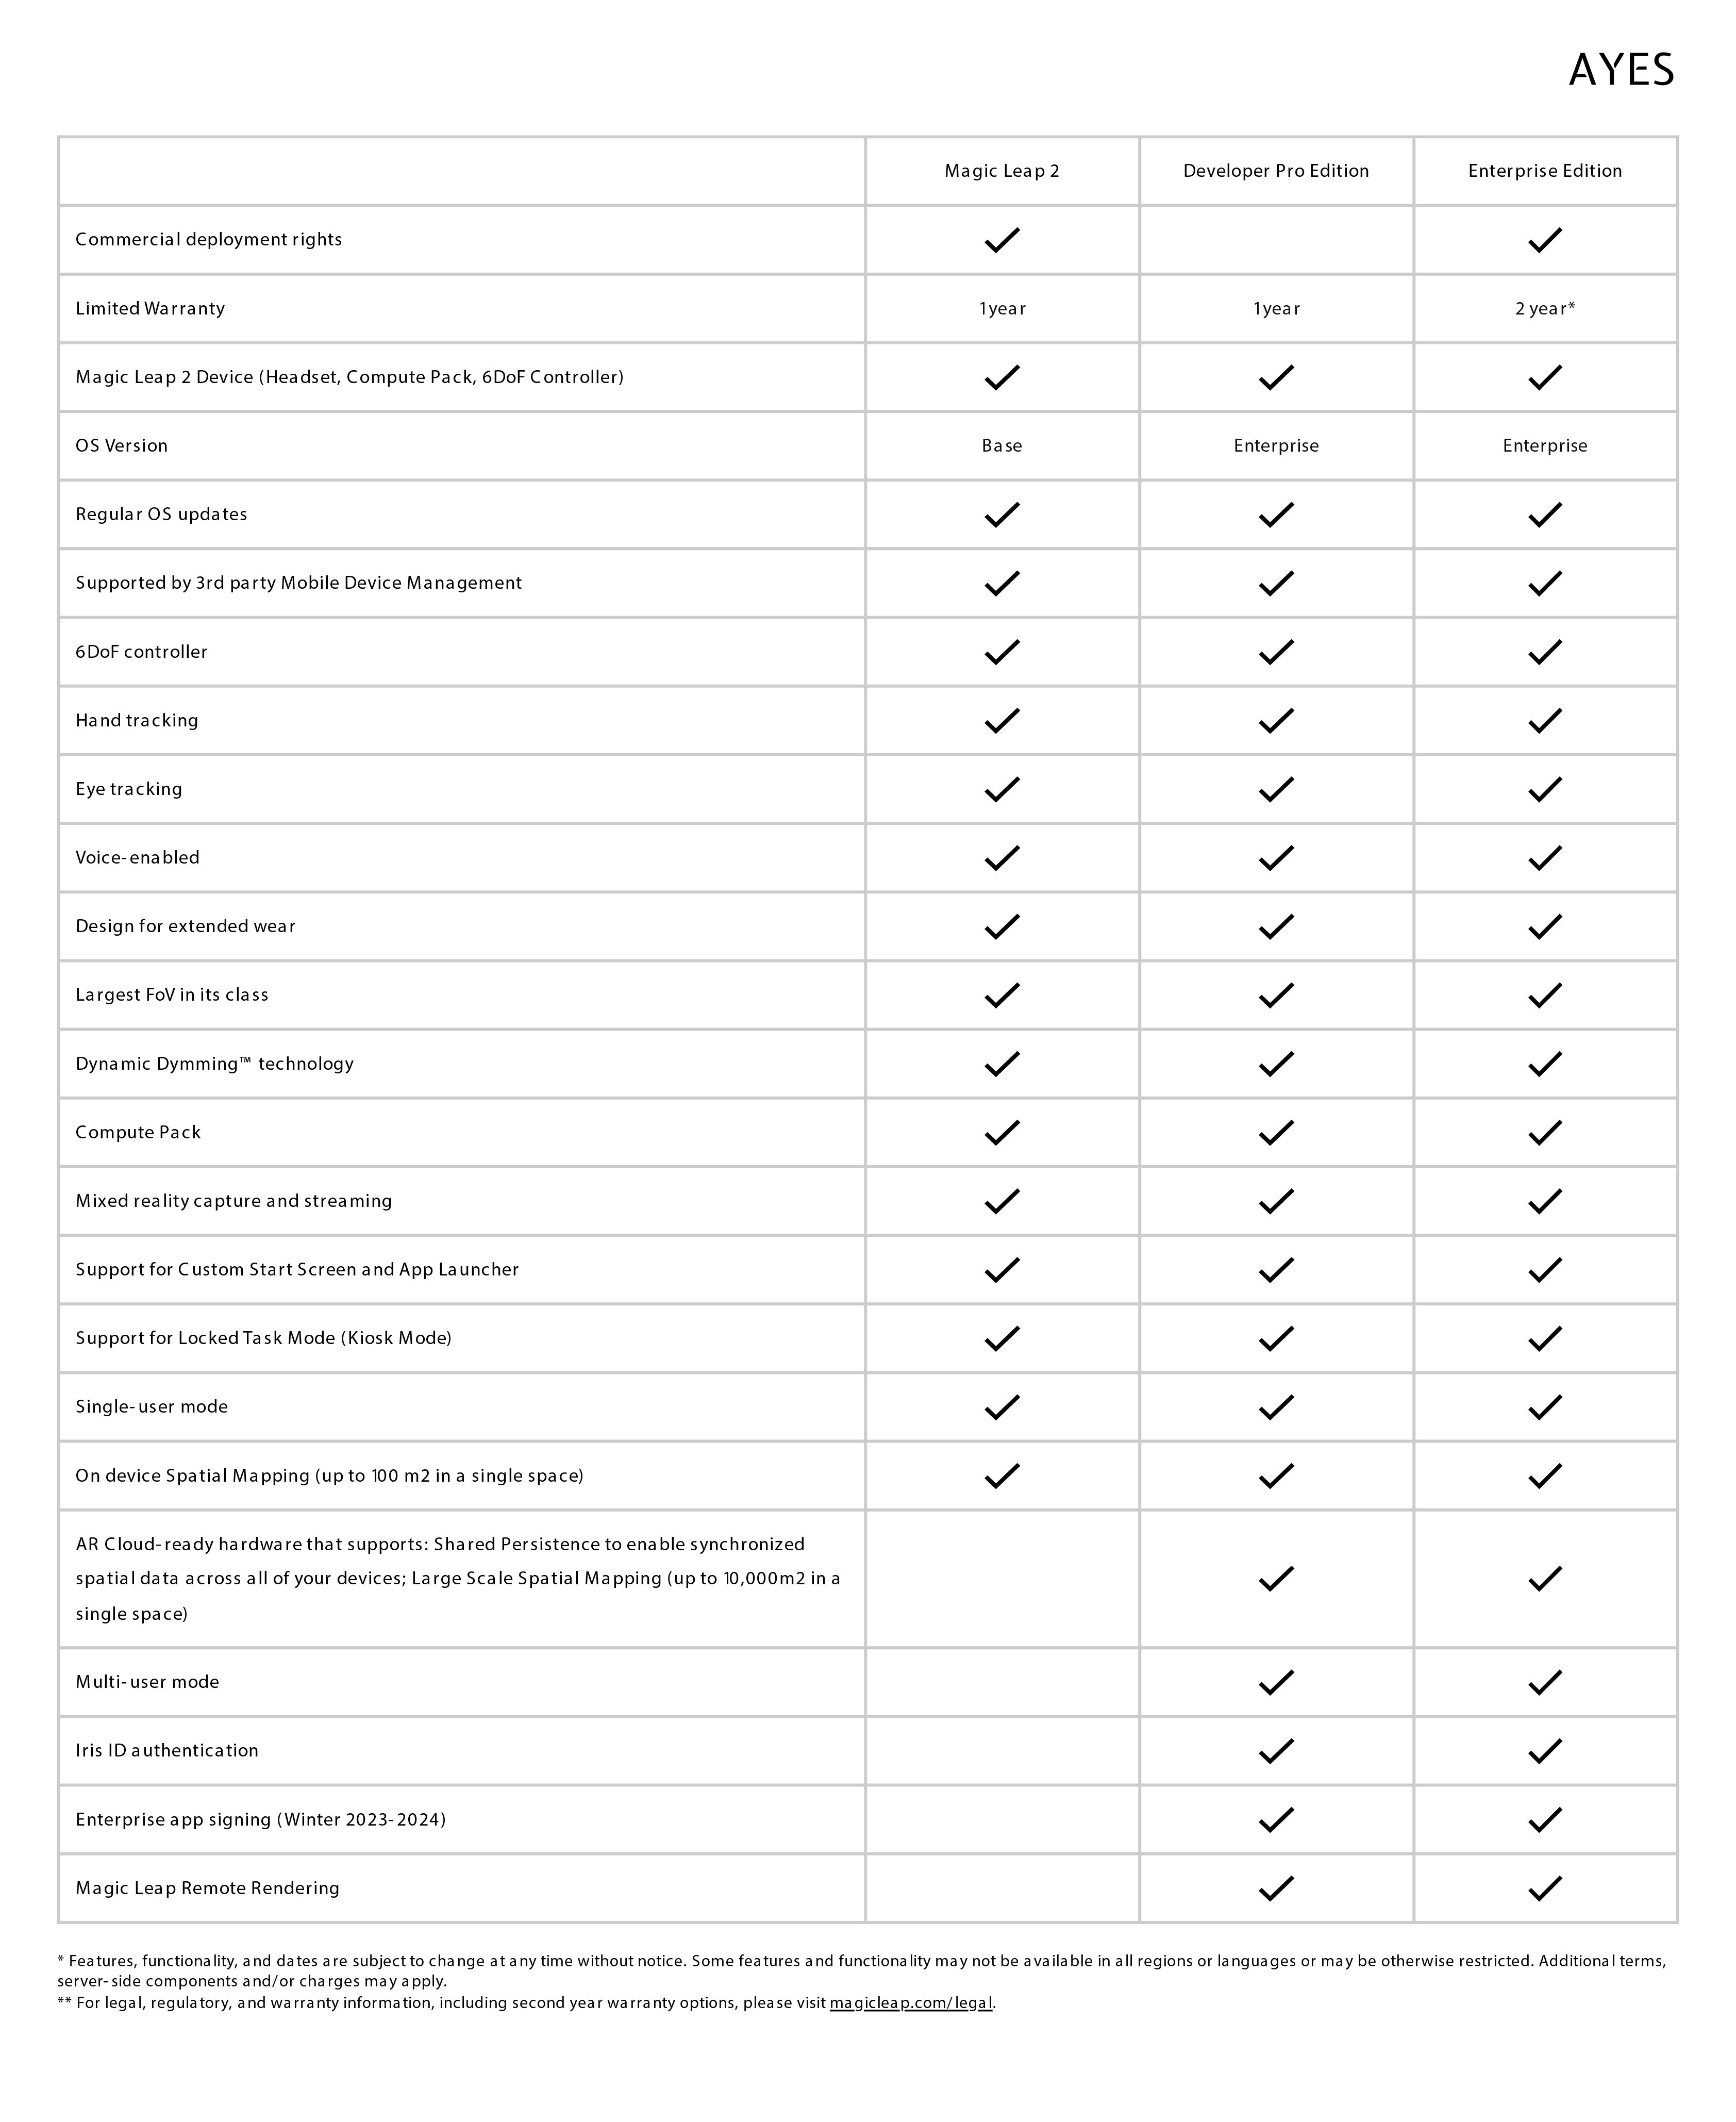This screenshot has height=2122, width=1736.
Task: Click the "Limited Warranty" row label
Action: [x=150, y=309]
